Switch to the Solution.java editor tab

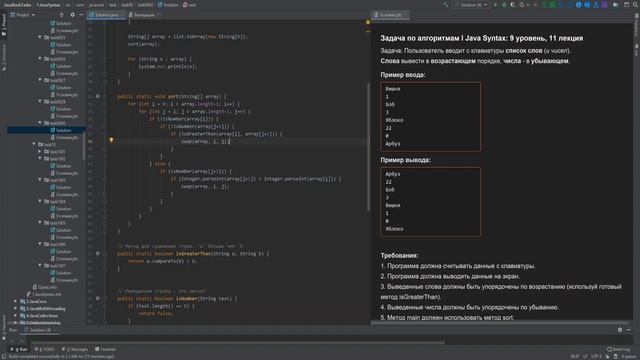click(106, 15)
